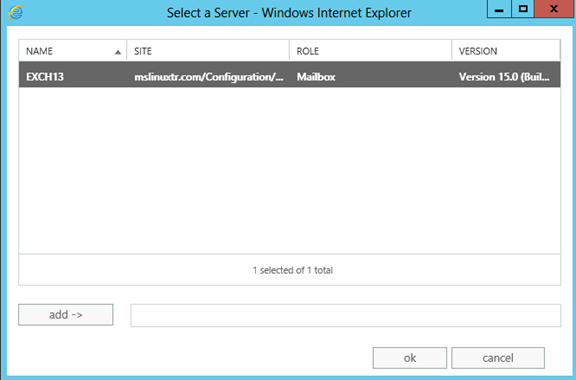
Task: Click empty area below the EXCH13 row
Action: 289,170
